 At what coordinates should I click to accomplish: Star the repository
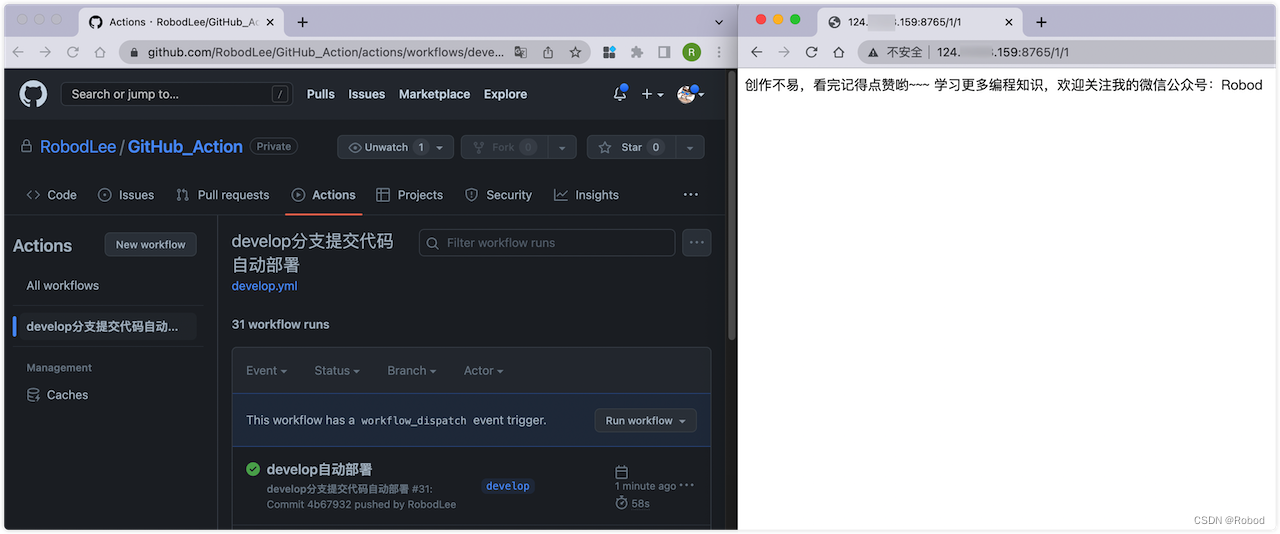631,147
